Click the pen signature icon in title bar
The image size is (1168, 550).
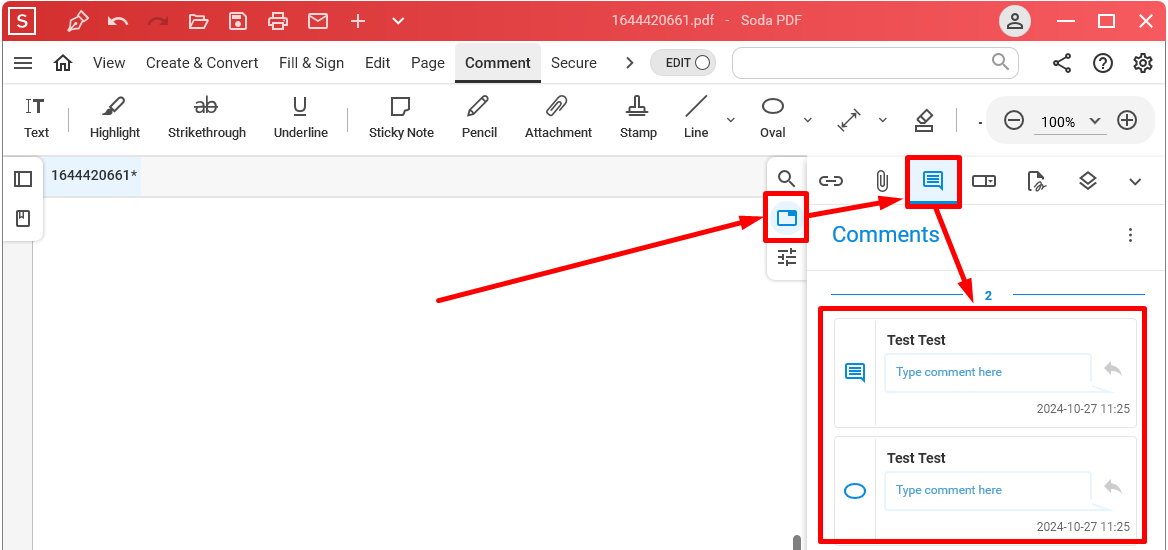[77, 21]
